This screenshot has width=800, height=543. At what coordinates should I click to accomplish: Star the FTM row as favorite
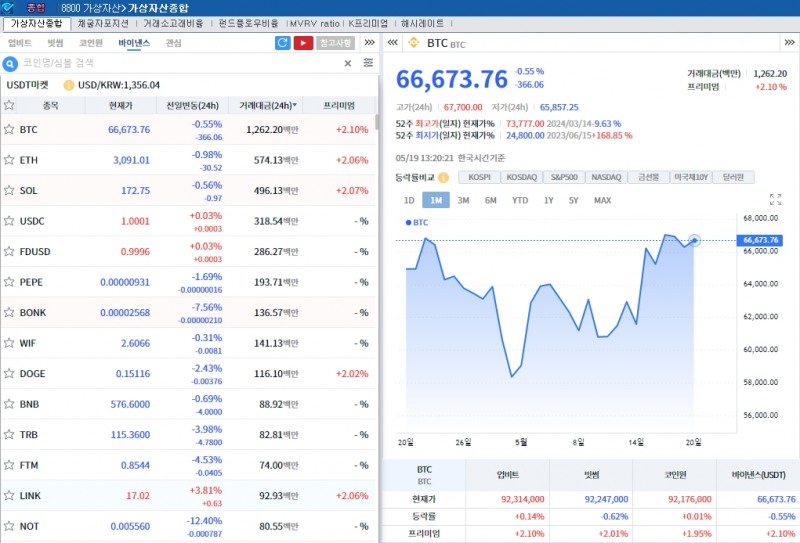click(x=9, y=465)
